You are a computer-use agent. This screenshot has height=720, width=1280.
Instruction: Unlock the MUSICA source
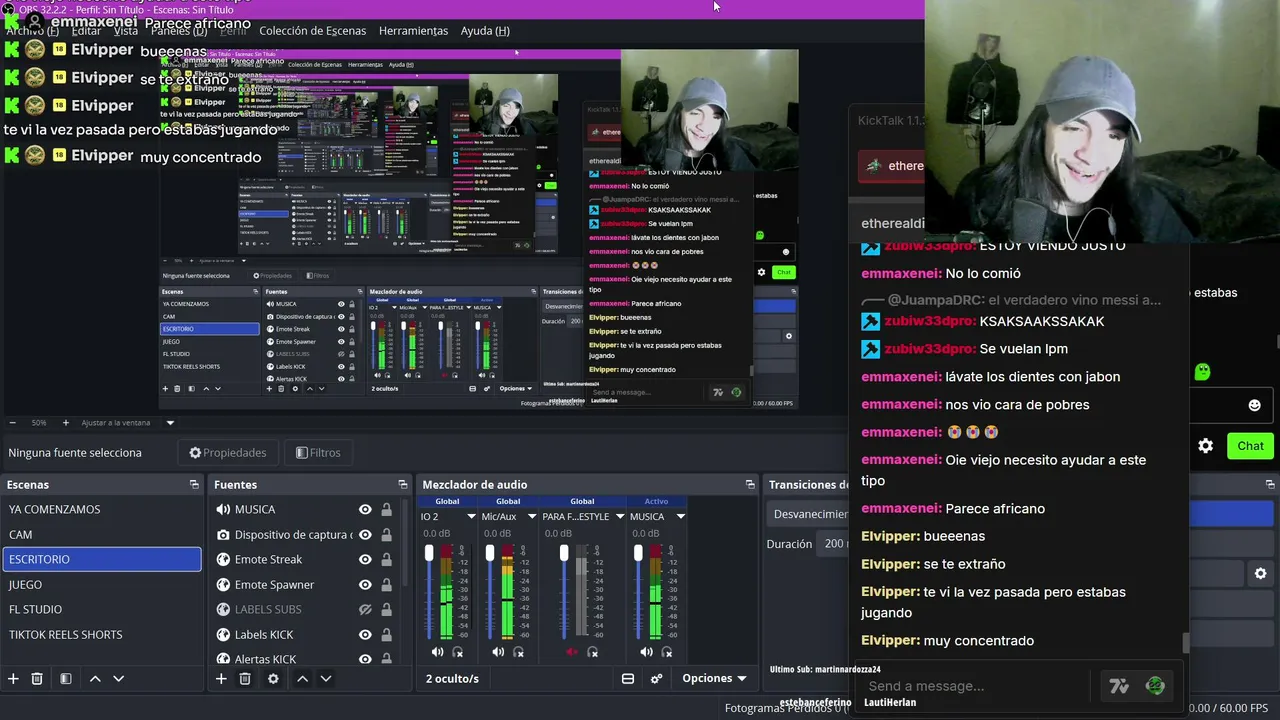(386, 509)
